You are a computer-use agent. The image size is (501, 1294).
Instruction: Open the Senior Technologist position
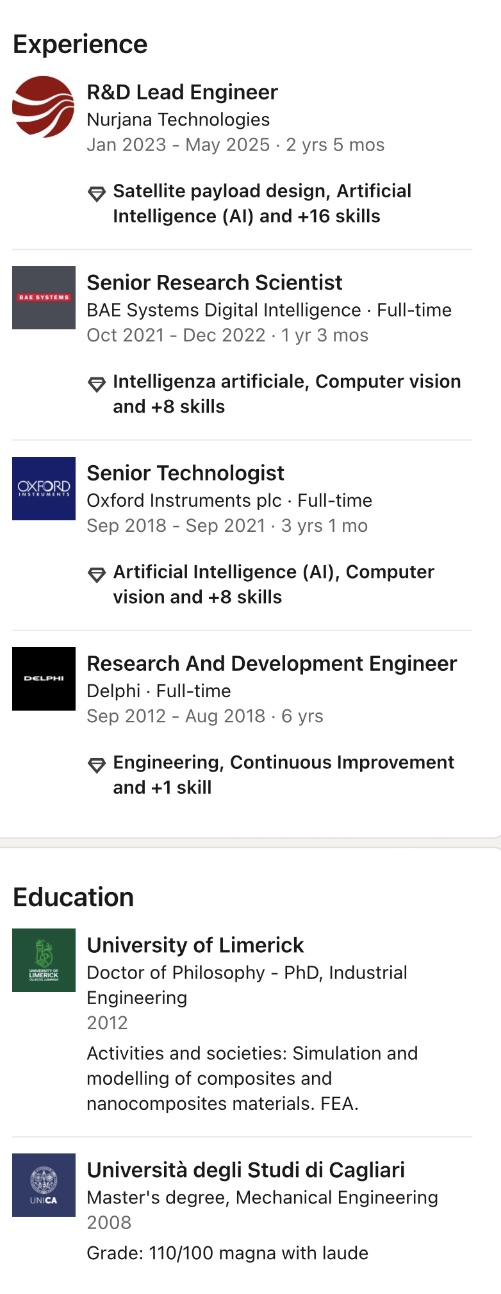point(186,473)
